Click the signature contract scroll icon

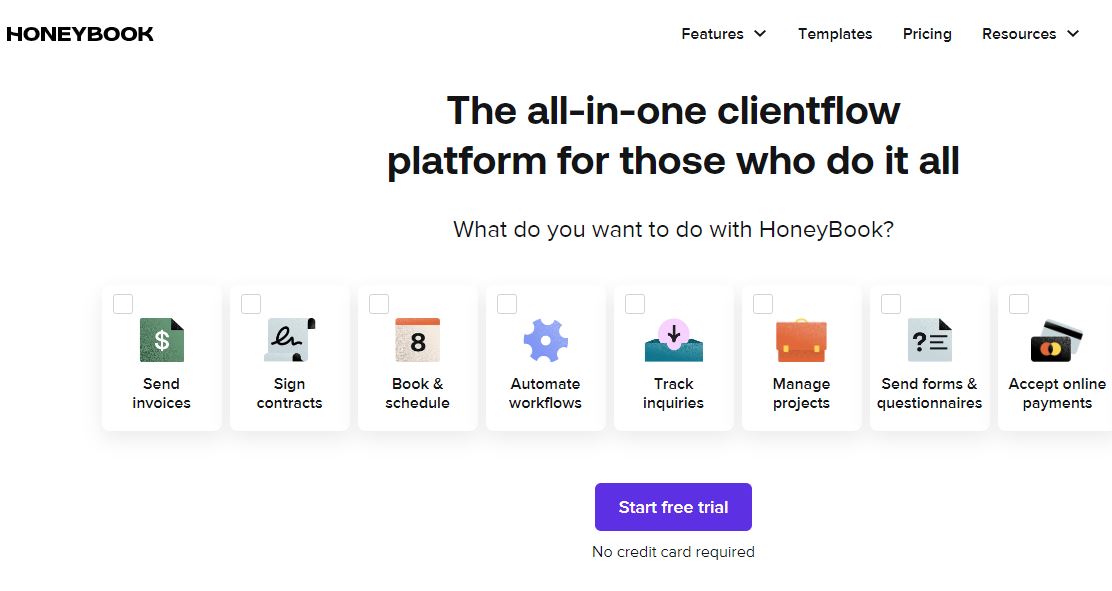(x=289, y=340)
